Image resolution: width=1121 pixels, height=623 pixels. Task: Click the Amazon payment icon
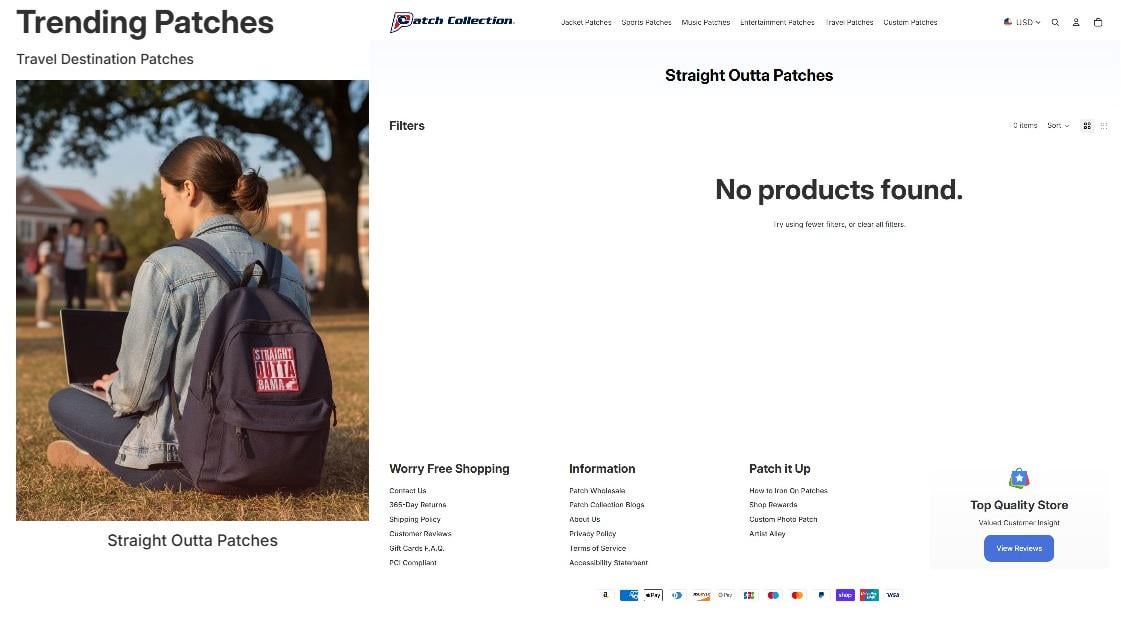coord(605,595)
